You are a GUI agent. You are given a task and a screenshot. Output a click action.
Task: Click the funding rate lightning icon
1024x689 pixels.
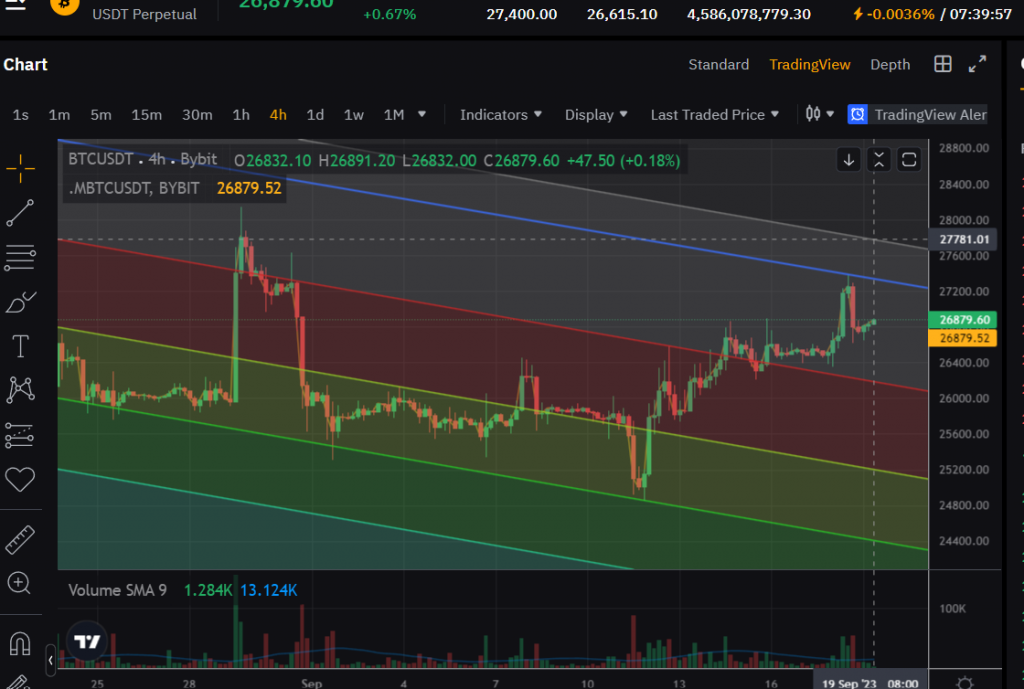click(x=858, y=14)
